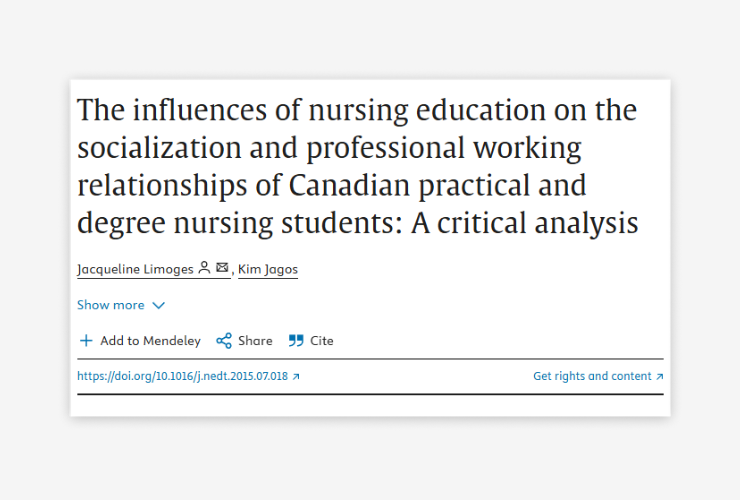Click the quotation marks Cite icon
The width and height of the screenshot is (740, 500).
(296, 340)
